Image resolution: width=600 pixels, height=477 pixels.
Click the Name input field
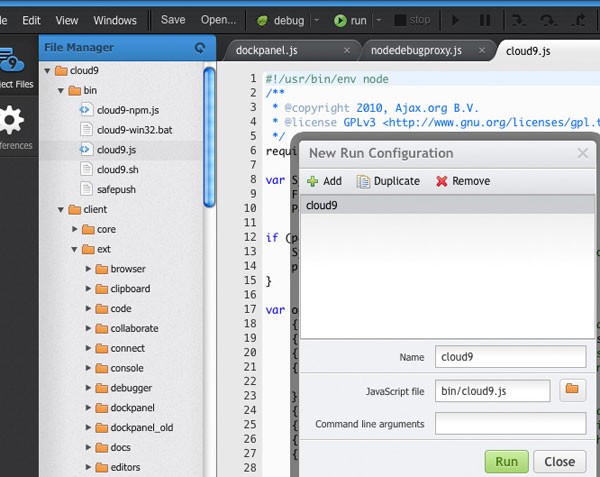click(x=510, y=357)
